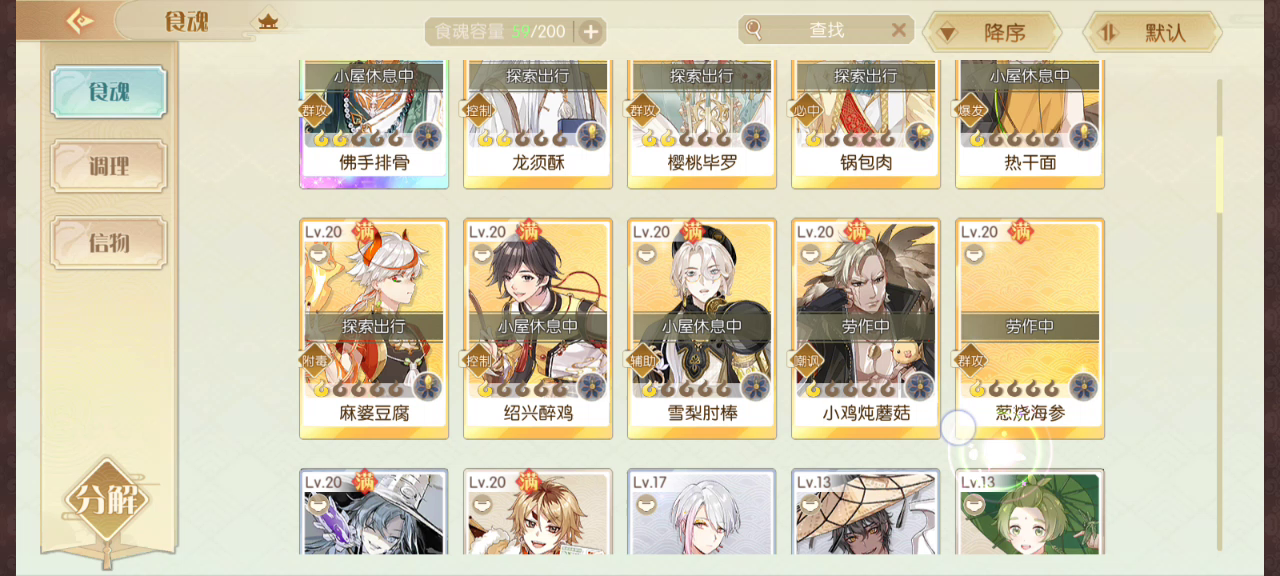Toggle the 降序 sort order

click(991, 32)
